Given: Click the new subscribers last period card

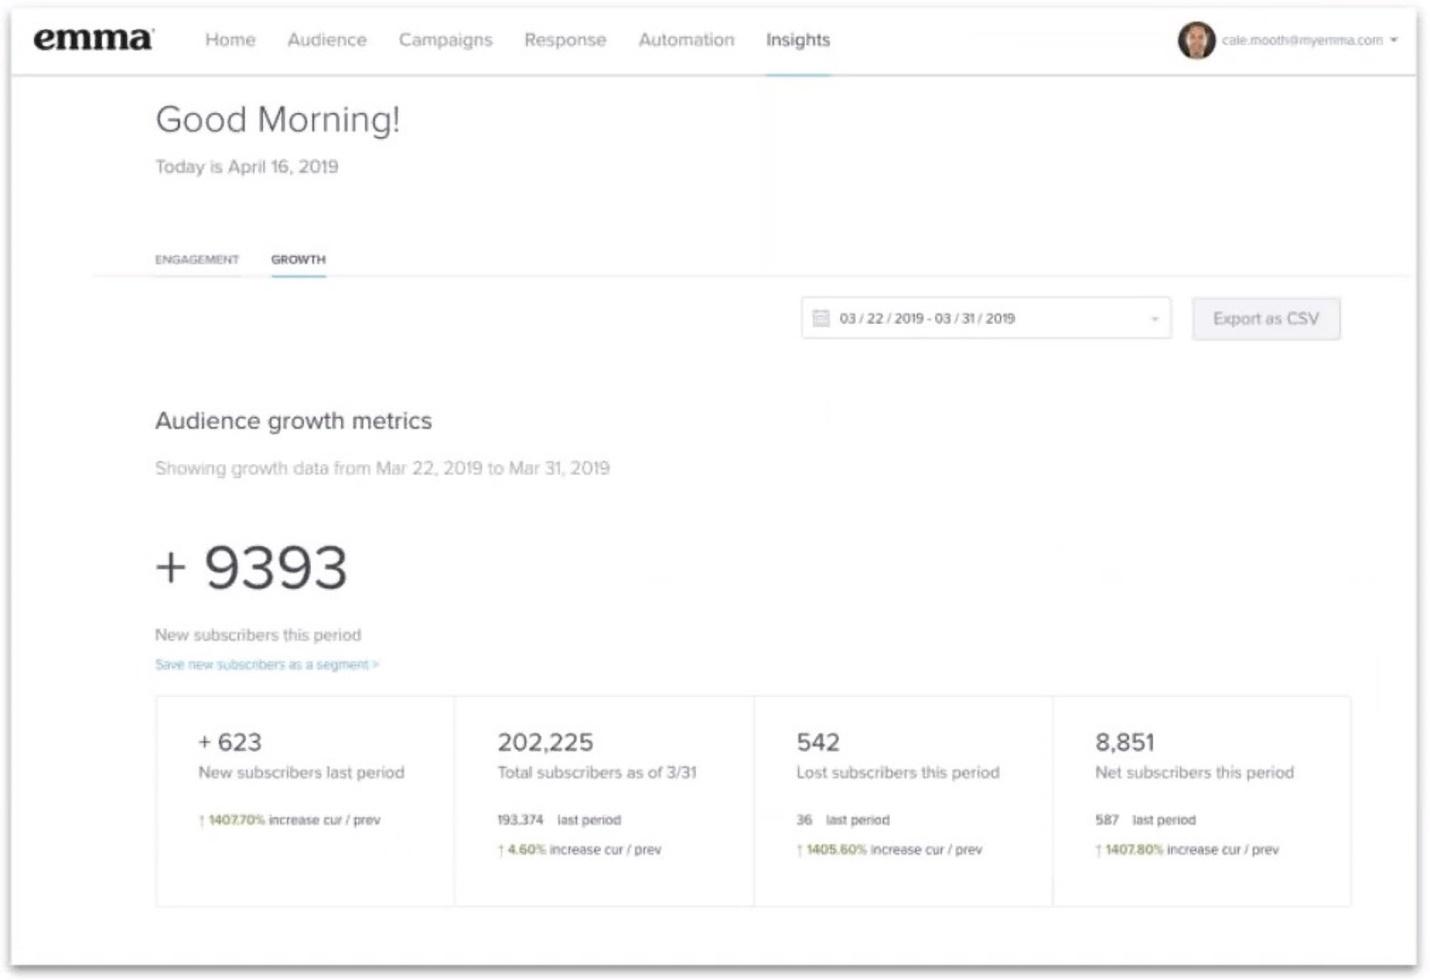Looking at the screenshot, I should pyautogui.click(x=305, y=801).
